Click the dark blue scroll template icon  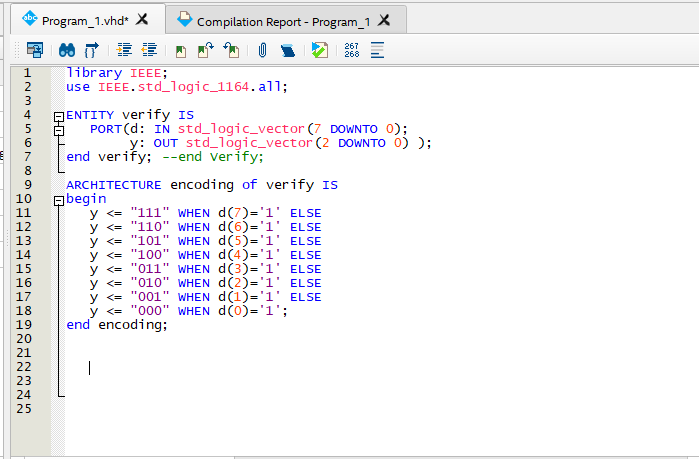288,50
